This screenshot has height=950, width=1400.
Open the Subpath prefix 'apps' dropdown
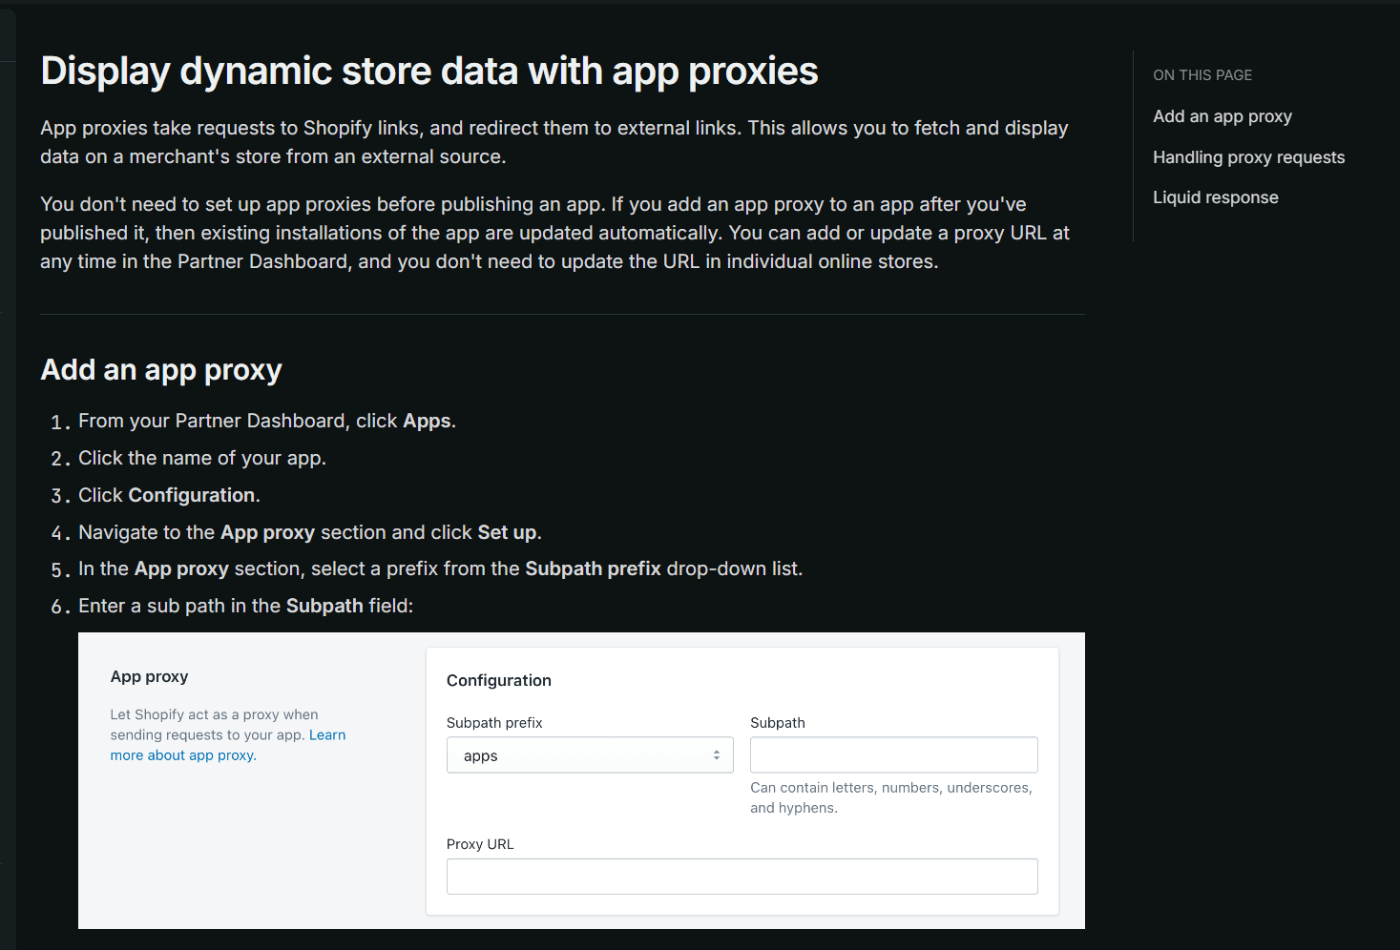tap(590, 755)
